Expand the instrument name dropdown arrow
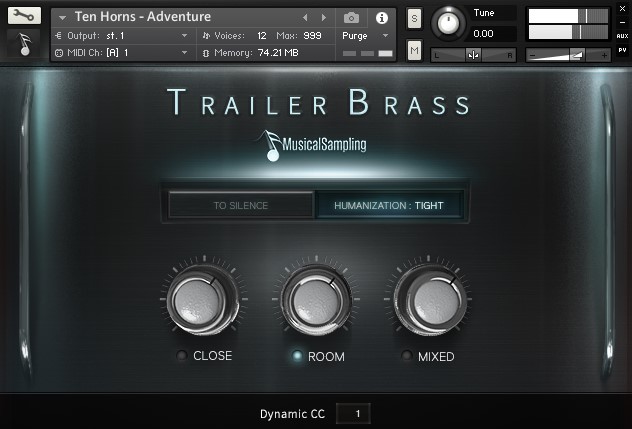Viewport: 632px width, 429px height. click(62, 17)
